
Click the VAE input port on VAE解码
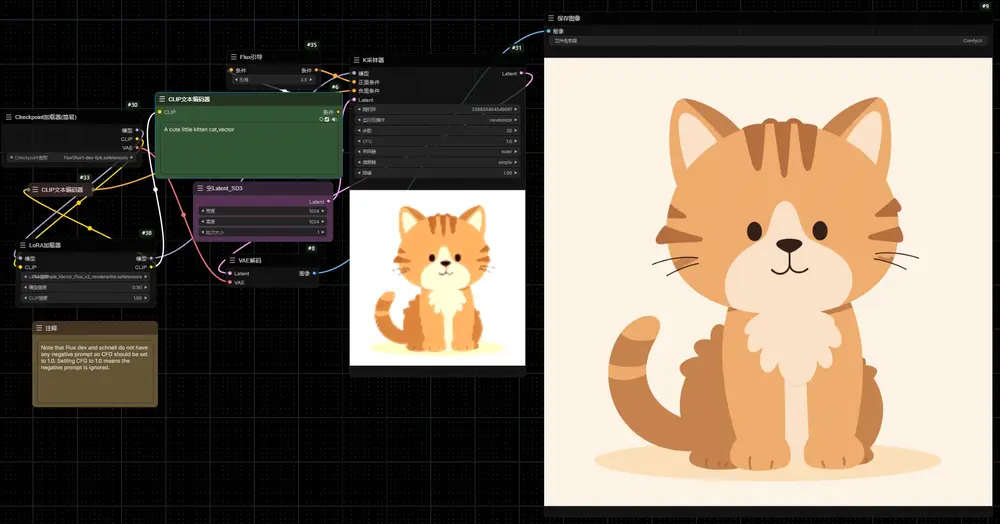click(x=230, y=282)
